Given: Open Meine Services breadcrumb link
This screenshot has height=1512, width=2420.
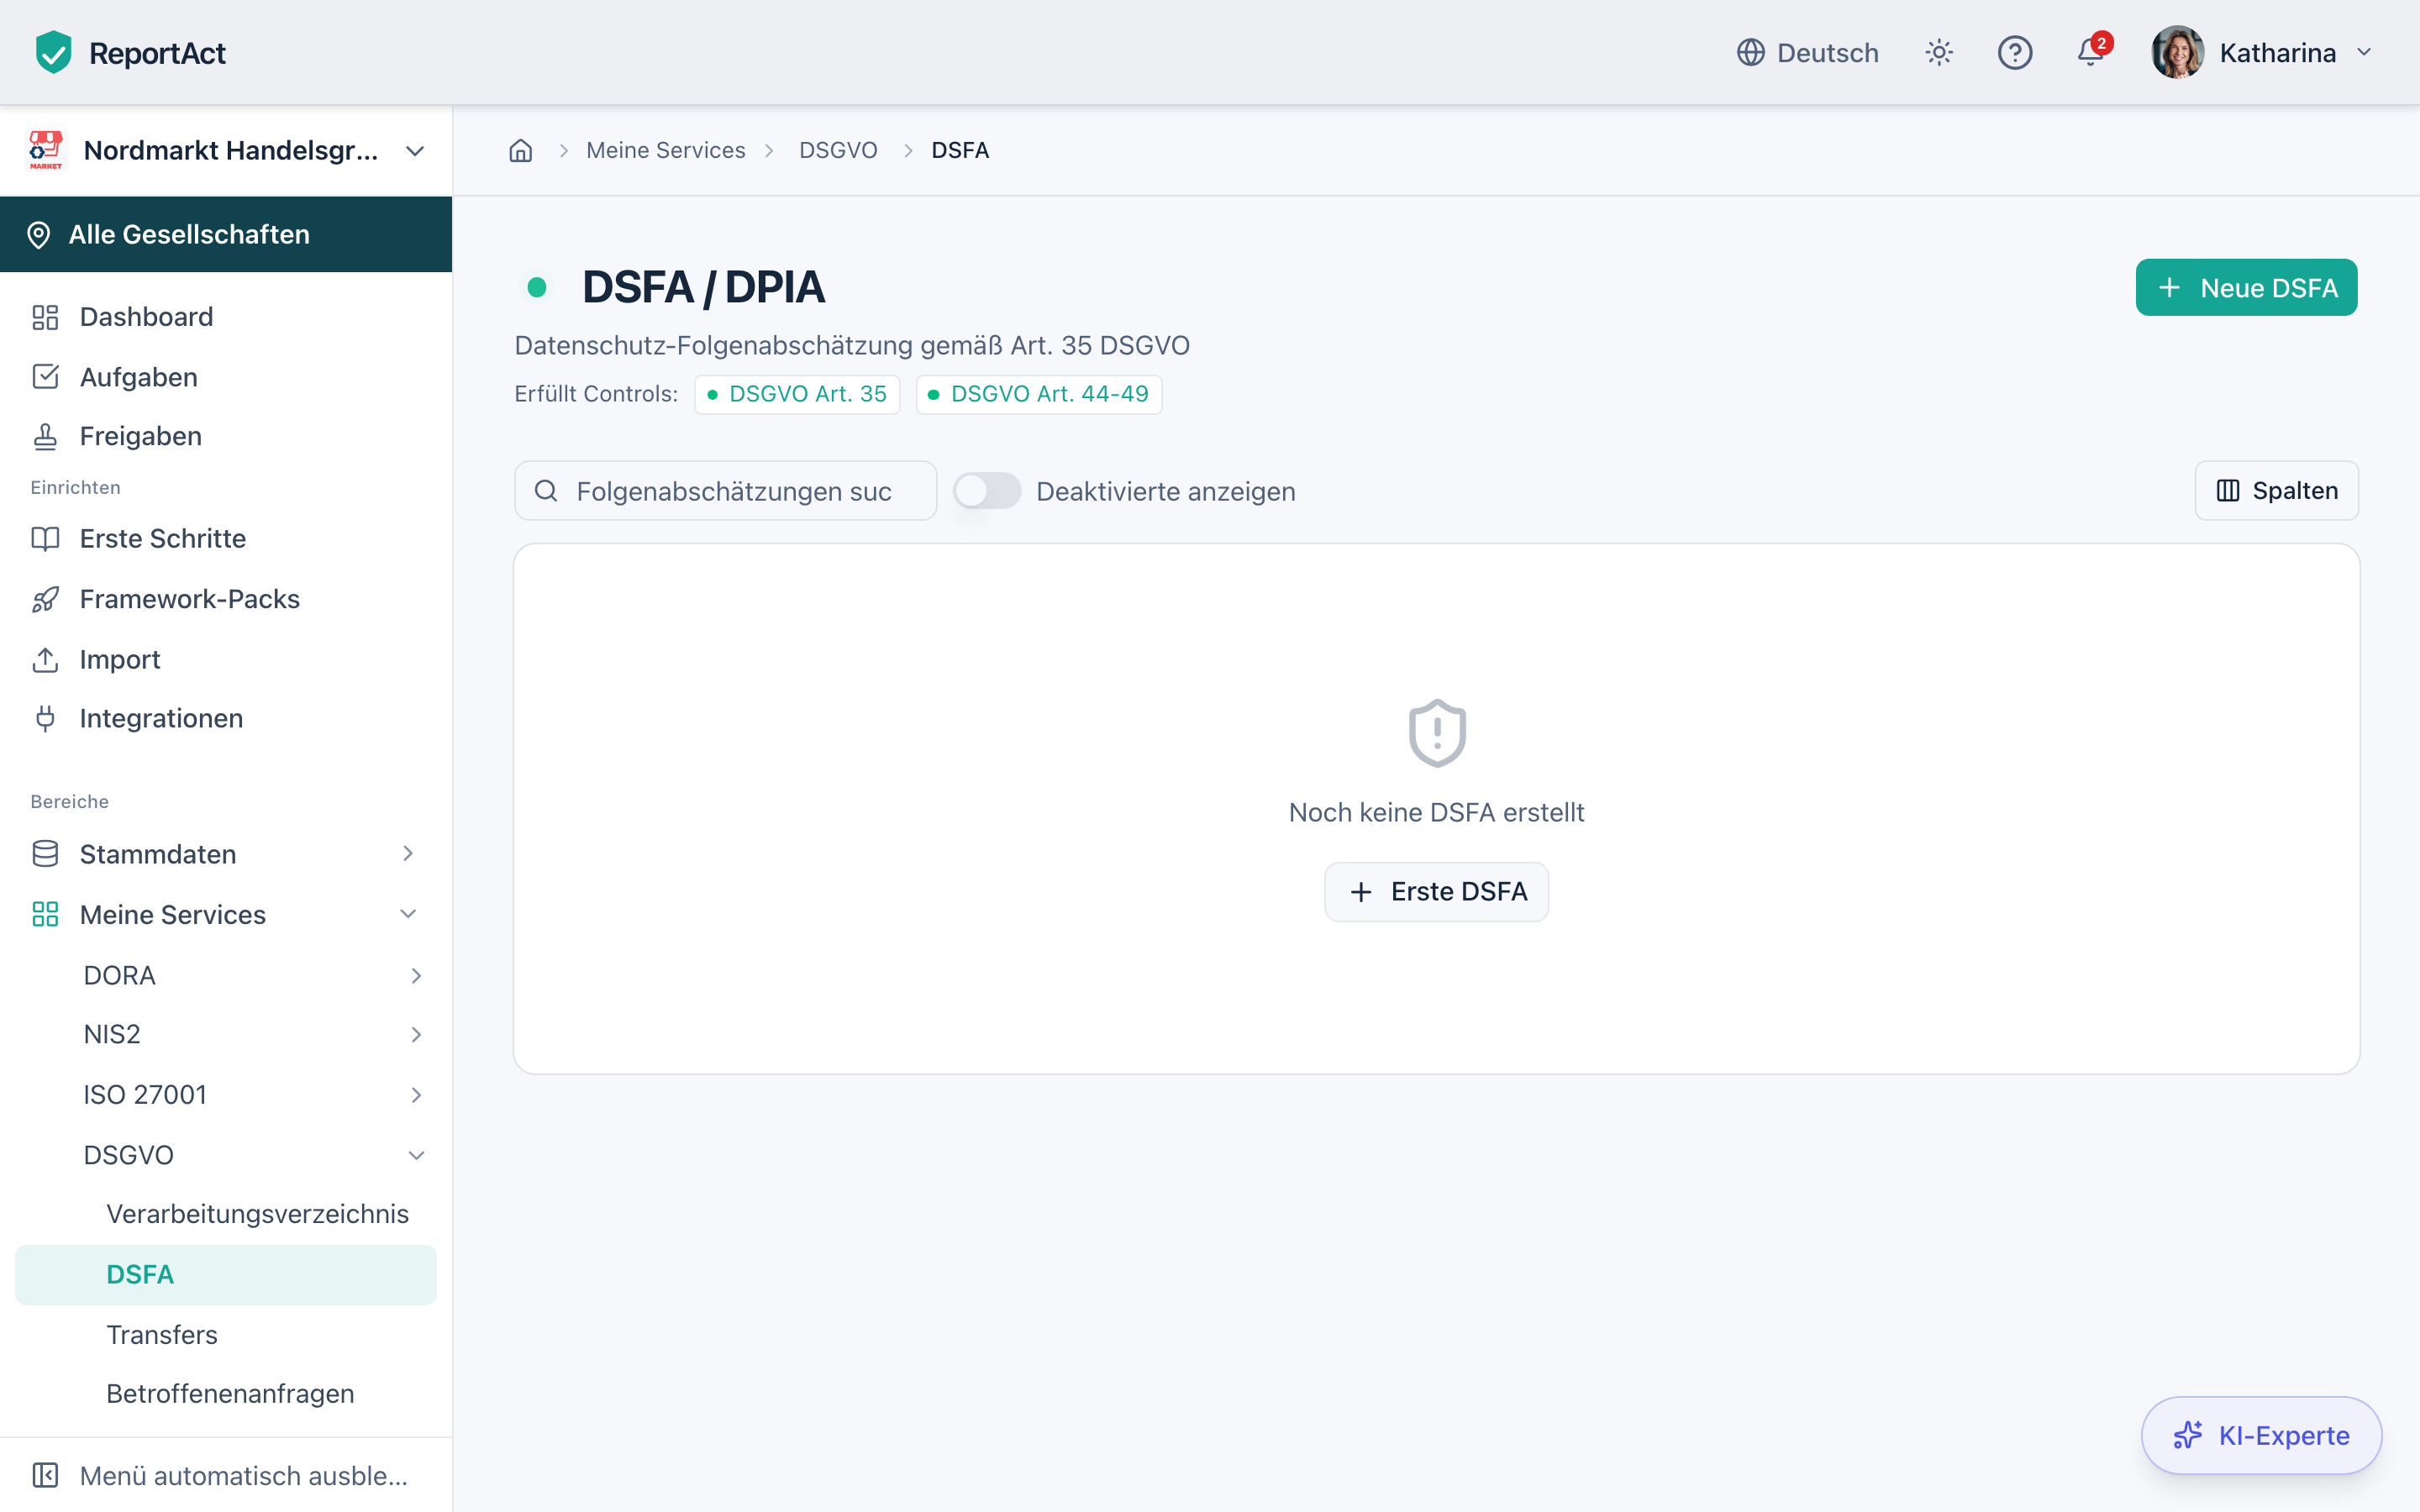Looking at the screenshot, I should (x=666, y=150).
